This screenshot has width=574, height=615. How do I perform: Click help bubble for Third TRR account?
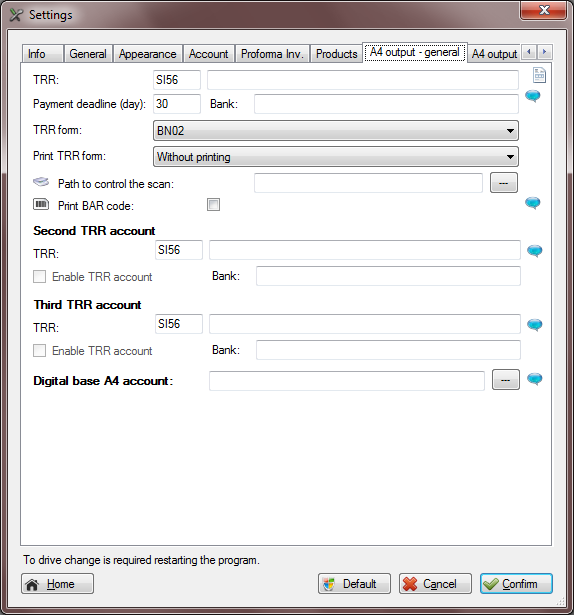[x=534, y=325]
